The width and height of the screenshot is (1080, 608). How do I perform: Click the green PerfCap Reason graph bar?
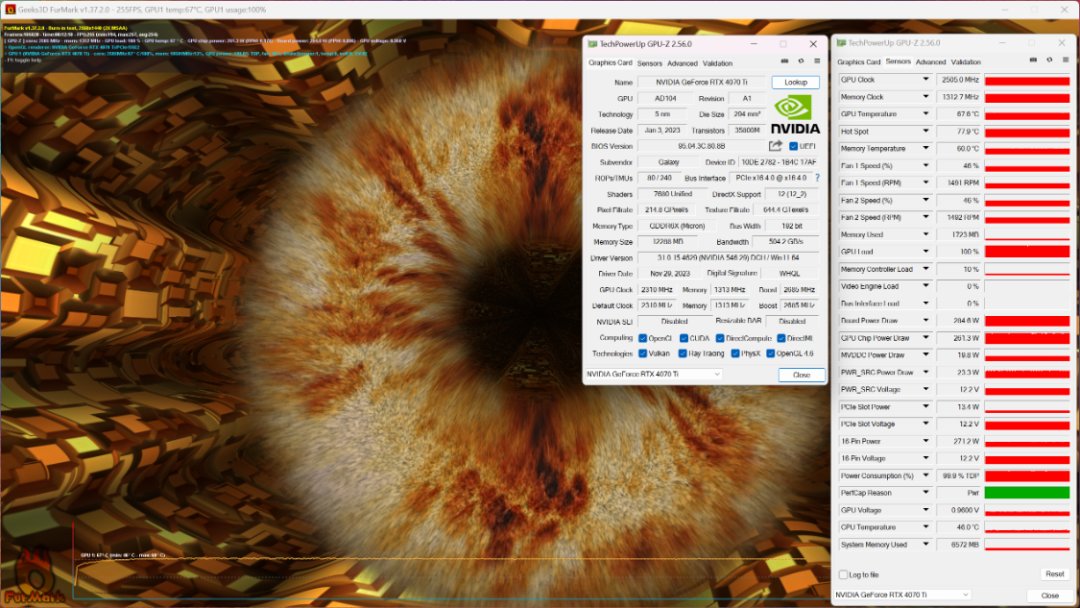pos(1027,493)
